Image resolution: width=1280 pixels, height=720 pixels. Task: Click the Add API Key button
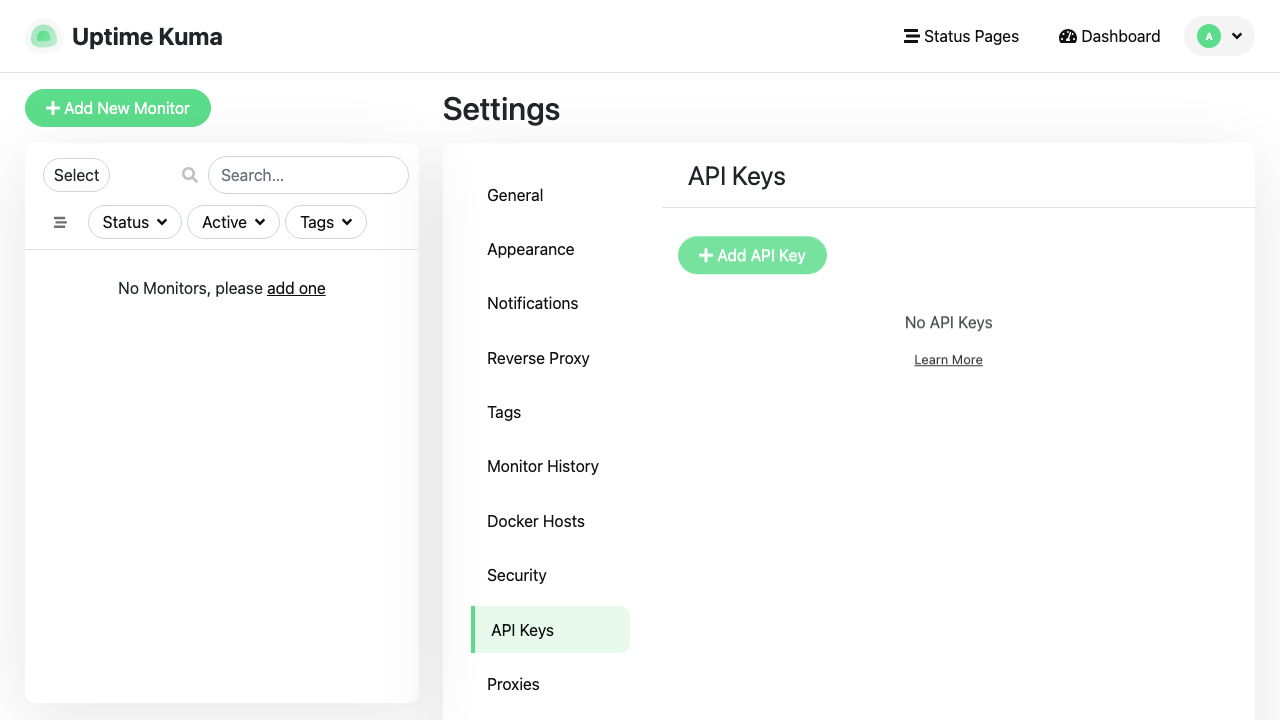752,255
